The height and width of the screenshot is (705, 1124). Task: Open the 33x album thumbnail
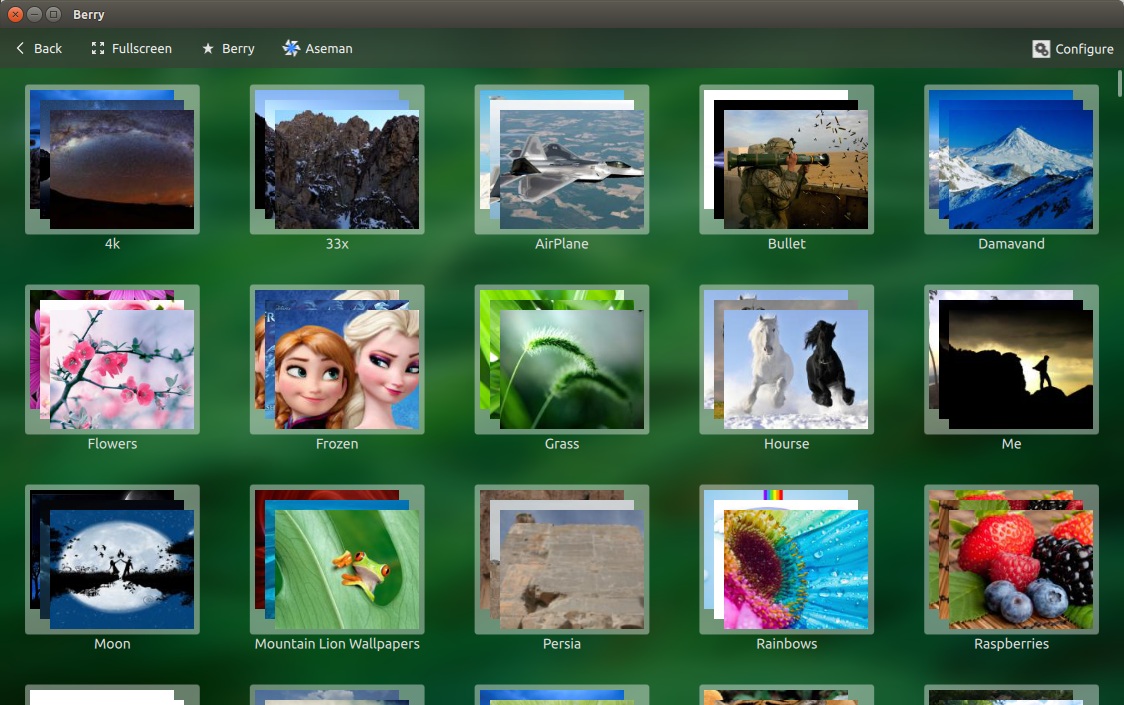click(337, 159)
